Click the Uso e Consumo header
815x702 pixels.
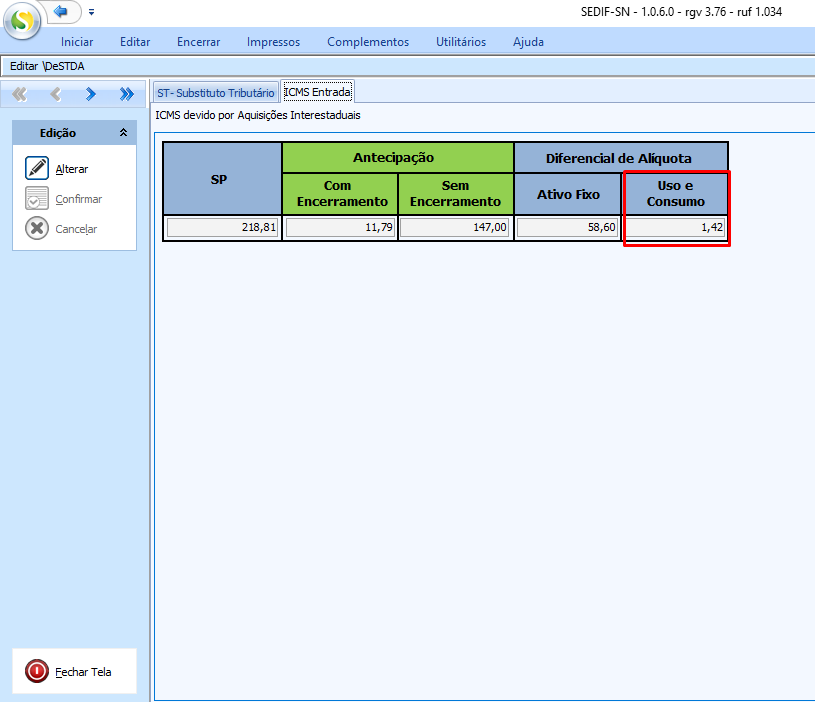[675, 193]
